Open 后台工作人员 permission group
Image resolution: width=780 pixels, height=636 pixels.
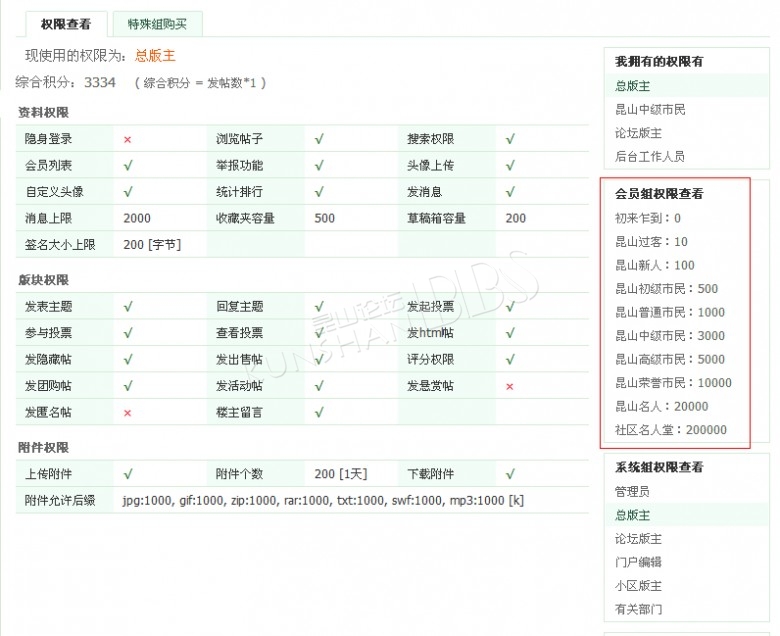point(650,156)
